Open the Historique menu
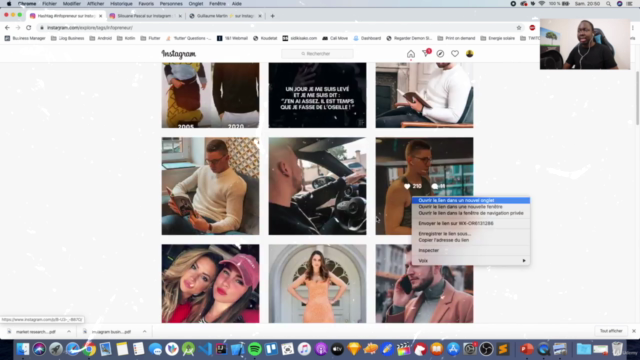Image resolution: width=640 pixels, height=360 pixels. click(121, 4)
